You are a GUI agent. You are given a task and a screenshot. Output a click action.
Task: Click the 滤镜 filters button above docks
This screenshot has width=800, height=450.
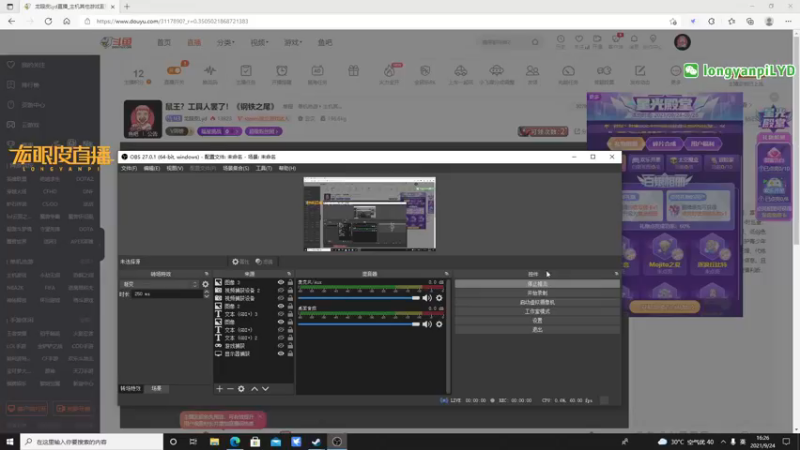click(x=264, y=262)
